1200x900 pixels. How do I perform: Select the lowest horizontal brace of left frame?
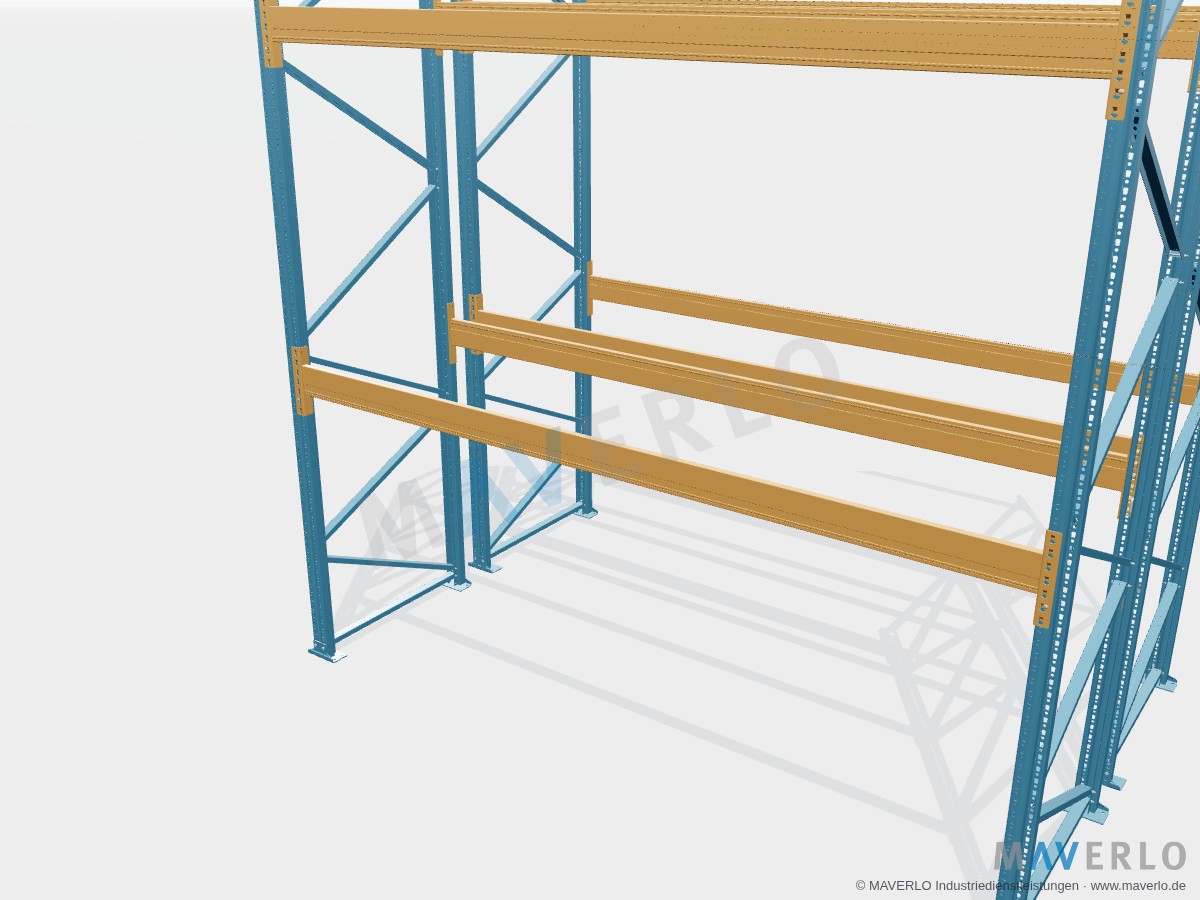[x=390, y=562]
